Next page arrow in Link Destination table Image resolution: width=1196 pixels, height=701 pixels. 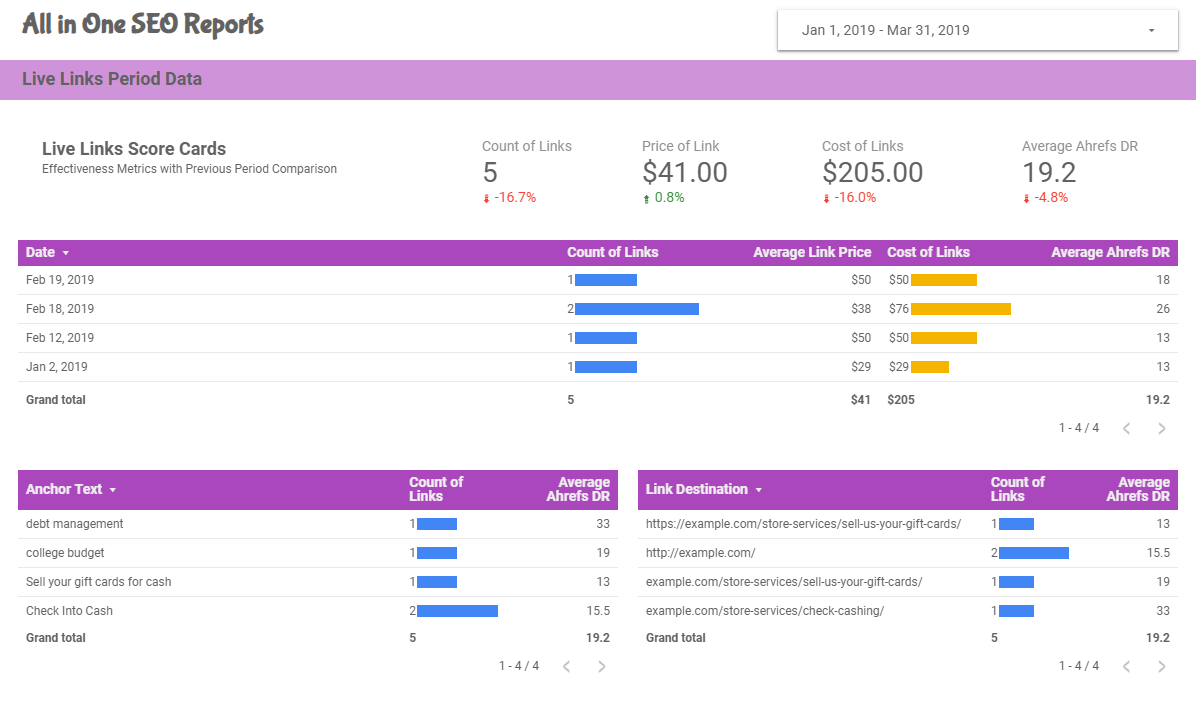[x=1162, y=667]
